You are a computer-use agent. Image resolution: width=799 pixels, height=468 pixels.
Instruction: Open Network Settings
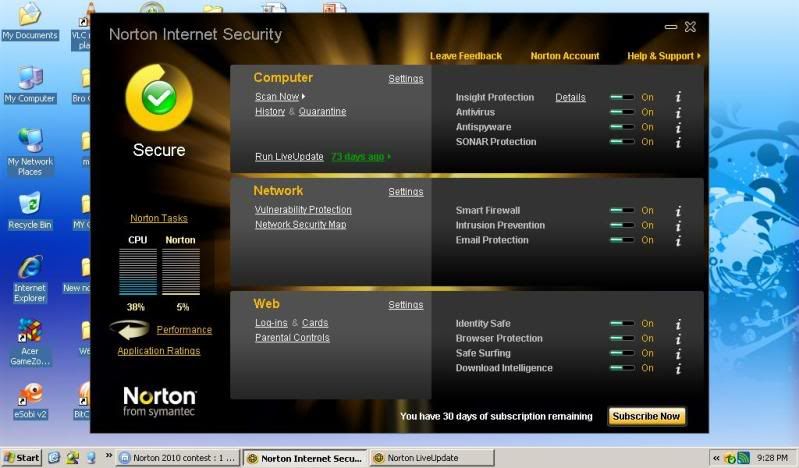406,192
